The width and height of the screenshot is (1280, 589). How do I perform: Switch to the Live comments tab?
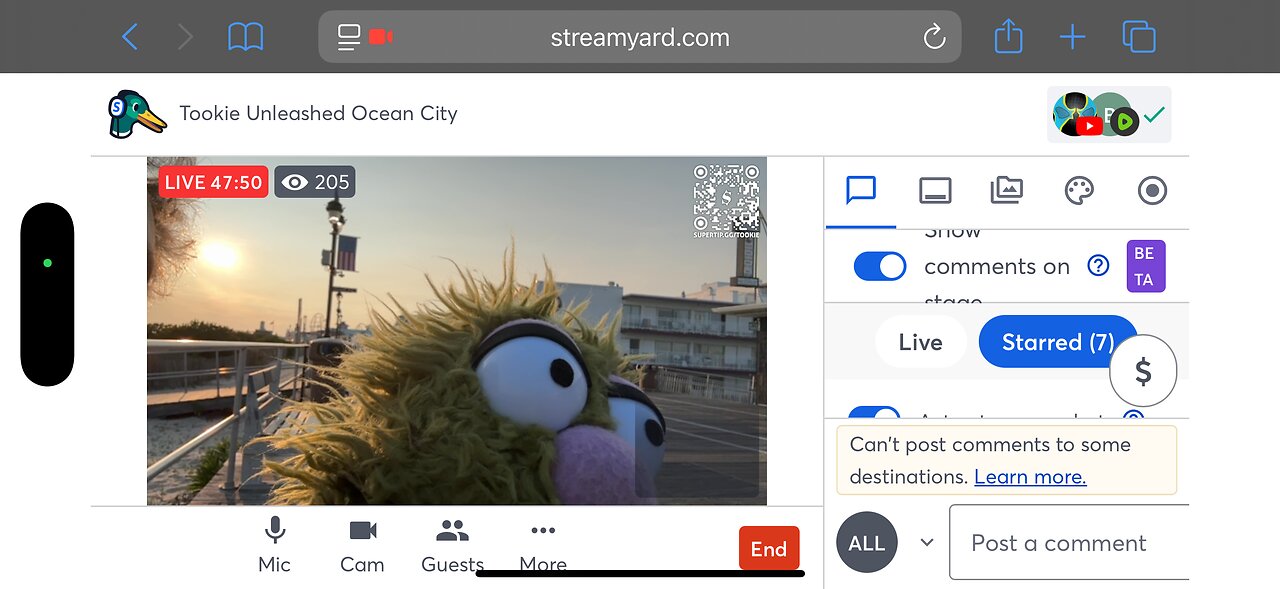(x=920, y=342)
